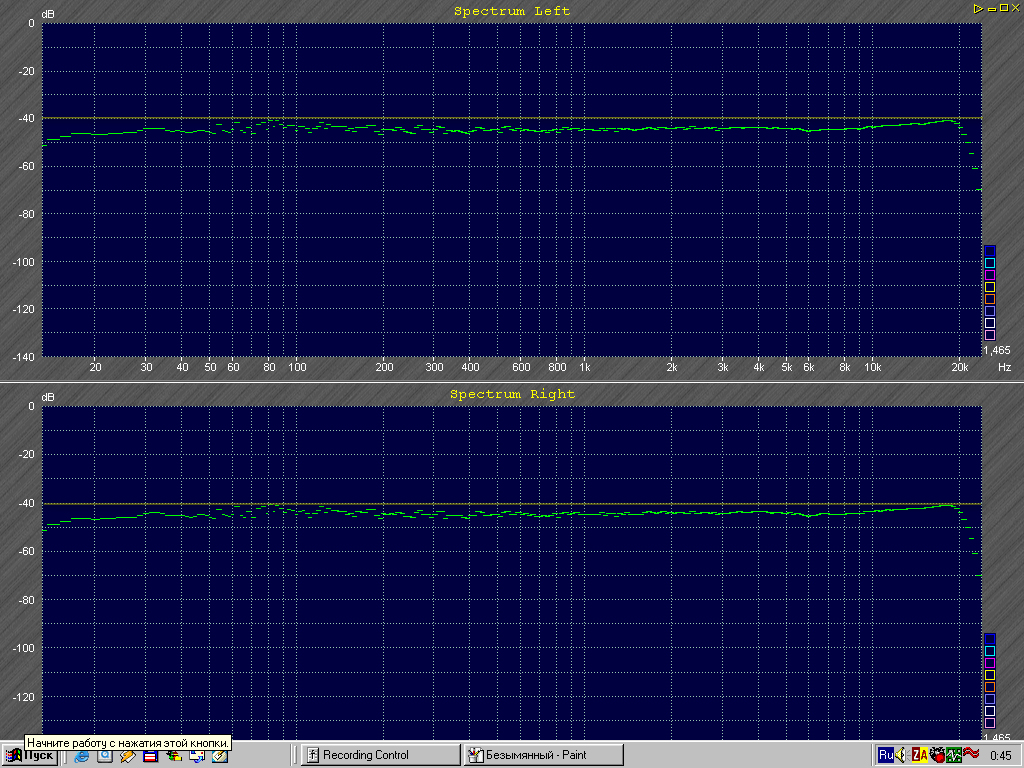Image resolution: width=1024 pixels, height=768 pixels.
Task: Select the cyan swatch in Spectrum Left
Action: point(990,263)
